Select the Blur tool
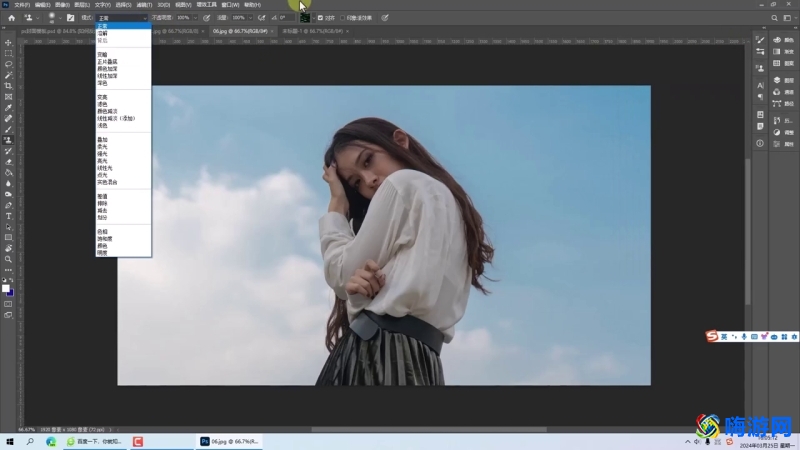The height and width of the screenshot is (450, 800). (x=8, y=183)
